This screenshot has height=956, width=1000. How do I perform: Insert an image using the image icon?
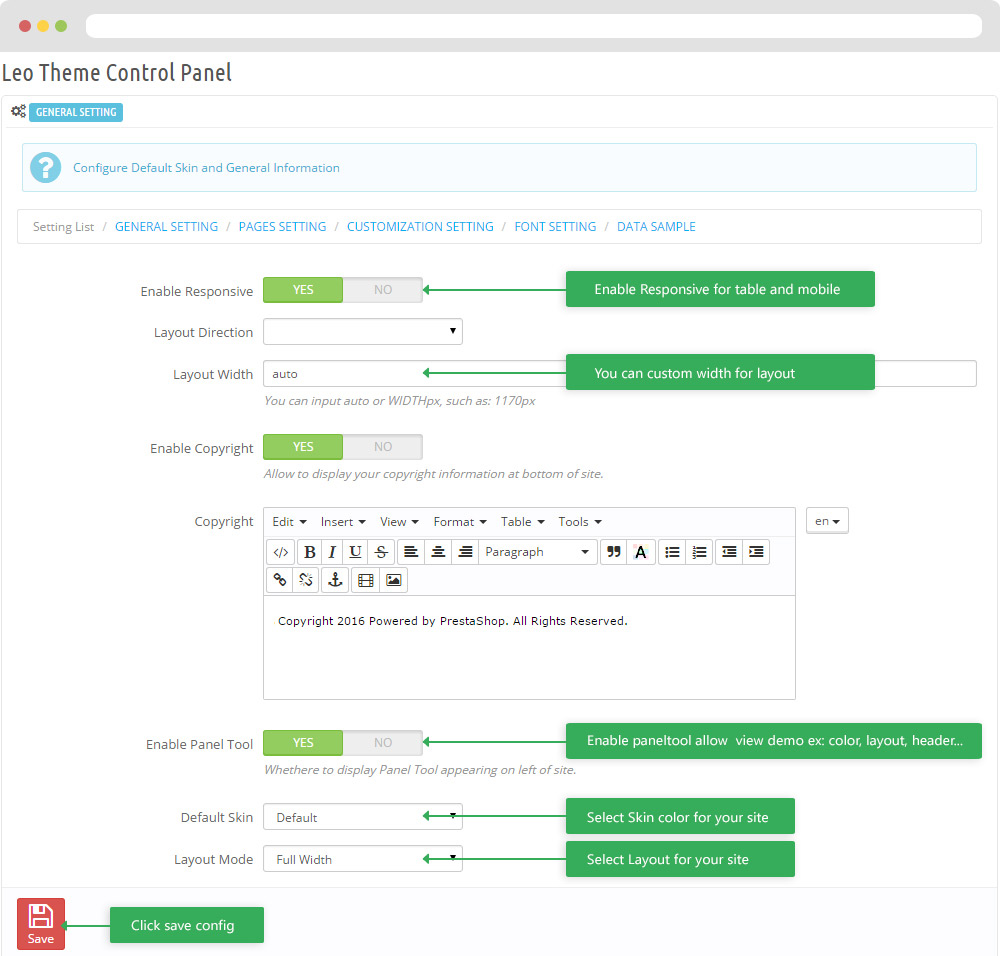(394, 580)
